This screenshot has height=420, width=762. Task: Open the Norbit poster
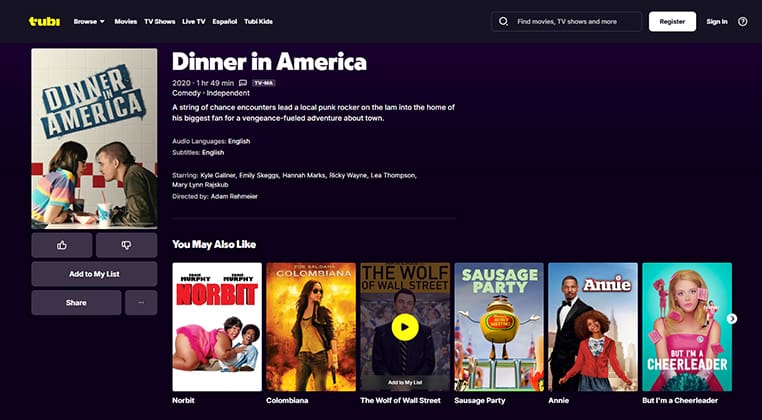(217, 327)
